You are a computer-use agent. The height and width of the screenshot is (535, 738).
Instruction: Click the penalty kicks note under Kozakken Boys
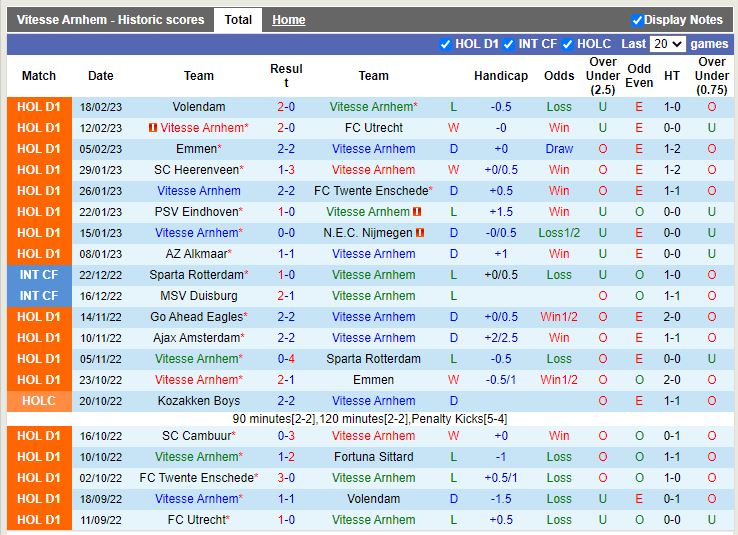(369, 419)
